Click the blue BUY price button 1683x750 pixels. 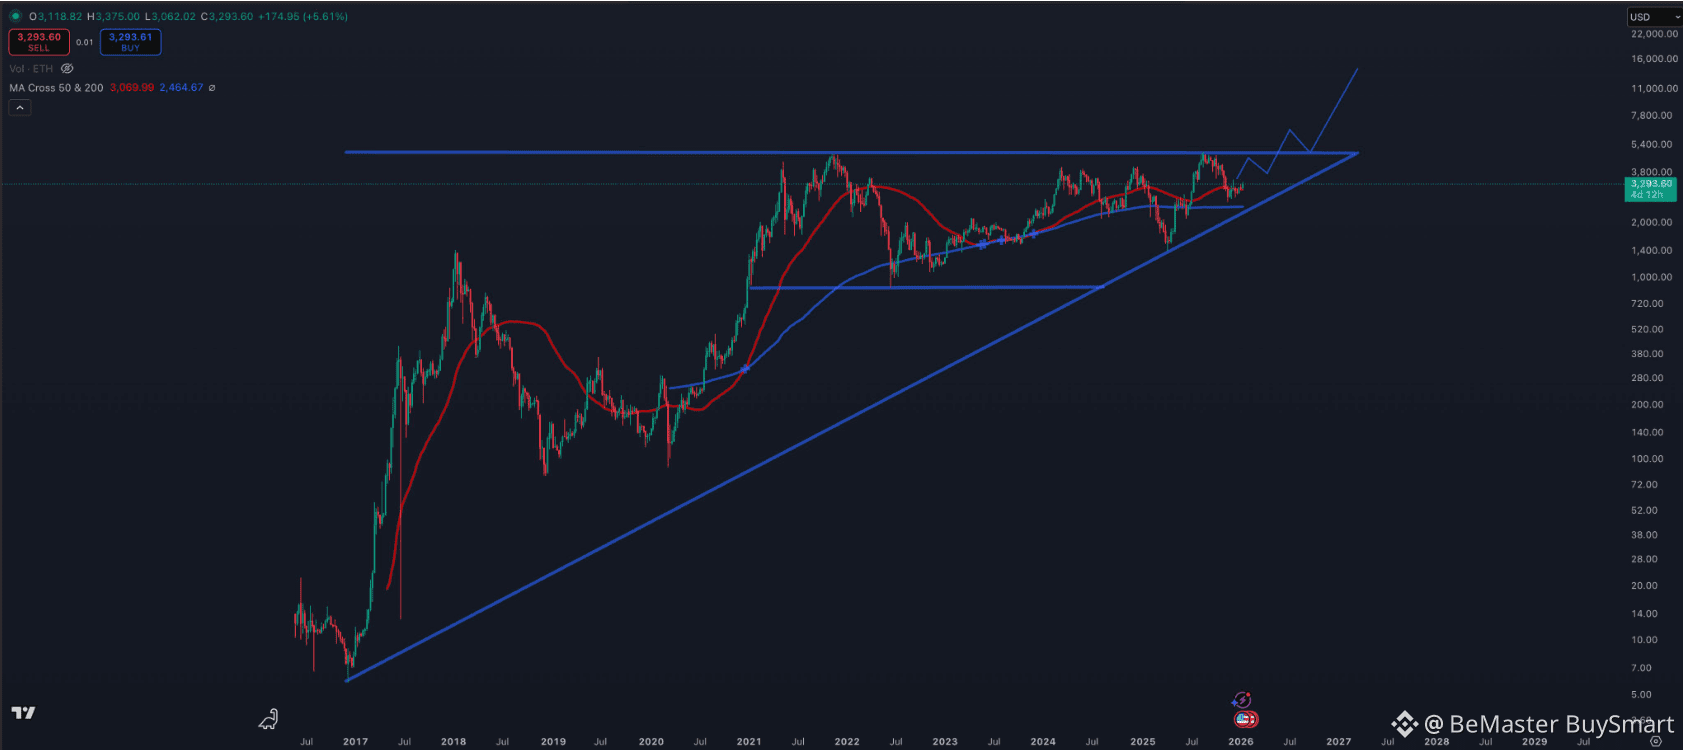[130, 42]
